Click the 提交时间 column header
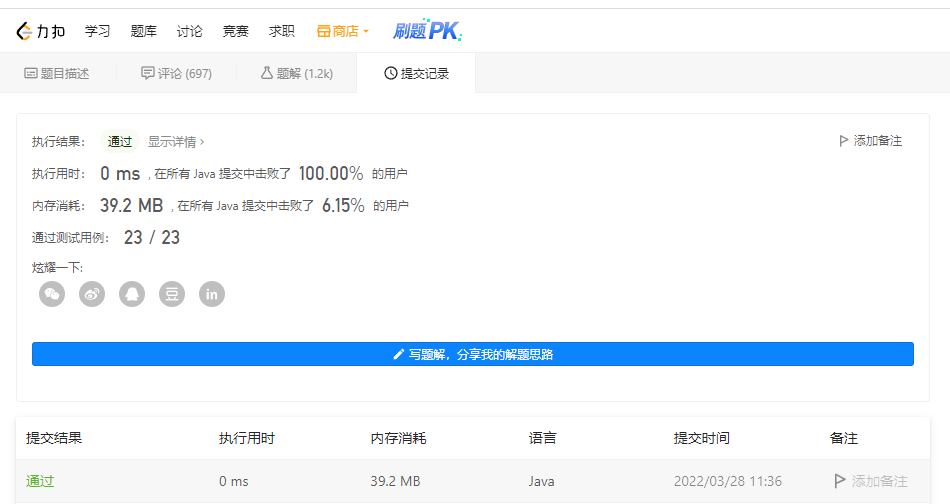This screenshot has width=950, height=504. pyautogui.click(x=702, y=438)
